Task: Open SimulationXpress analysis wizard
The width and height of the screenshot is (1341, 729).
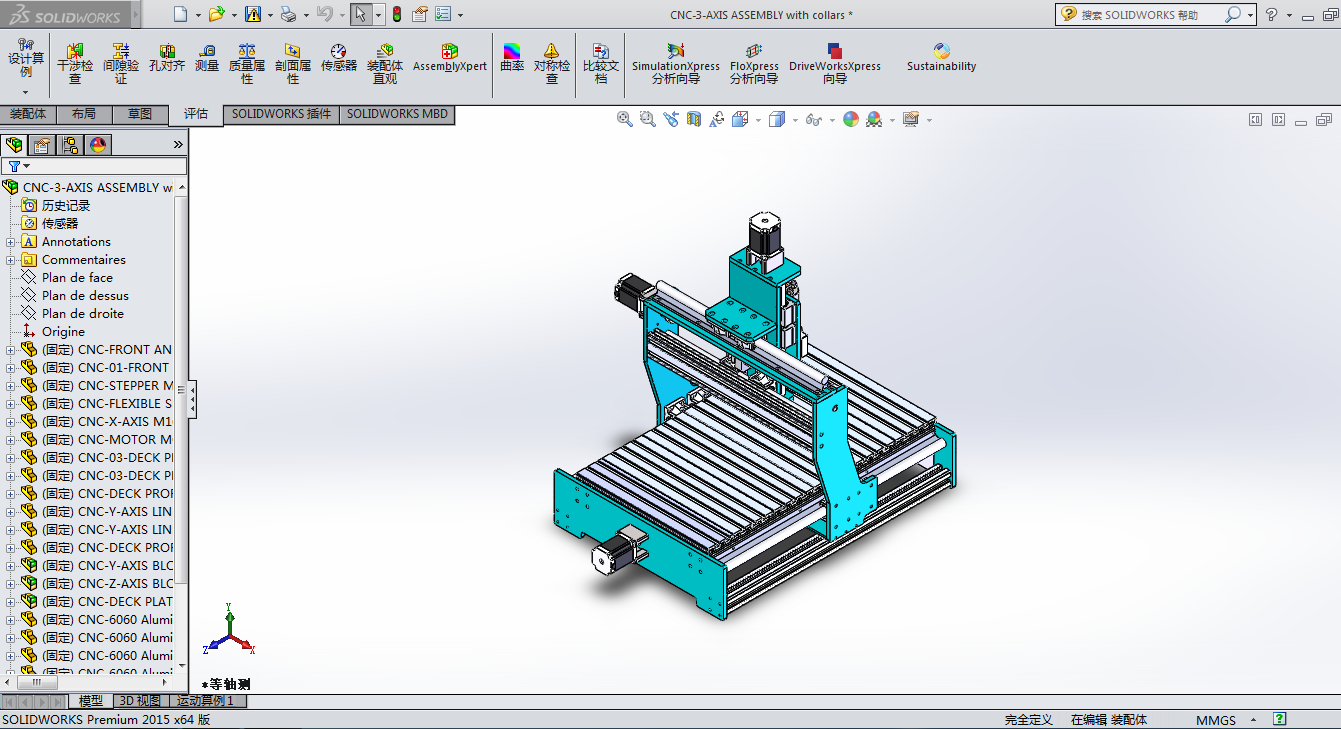Action: pyautogui.click(x=676, y=51)
